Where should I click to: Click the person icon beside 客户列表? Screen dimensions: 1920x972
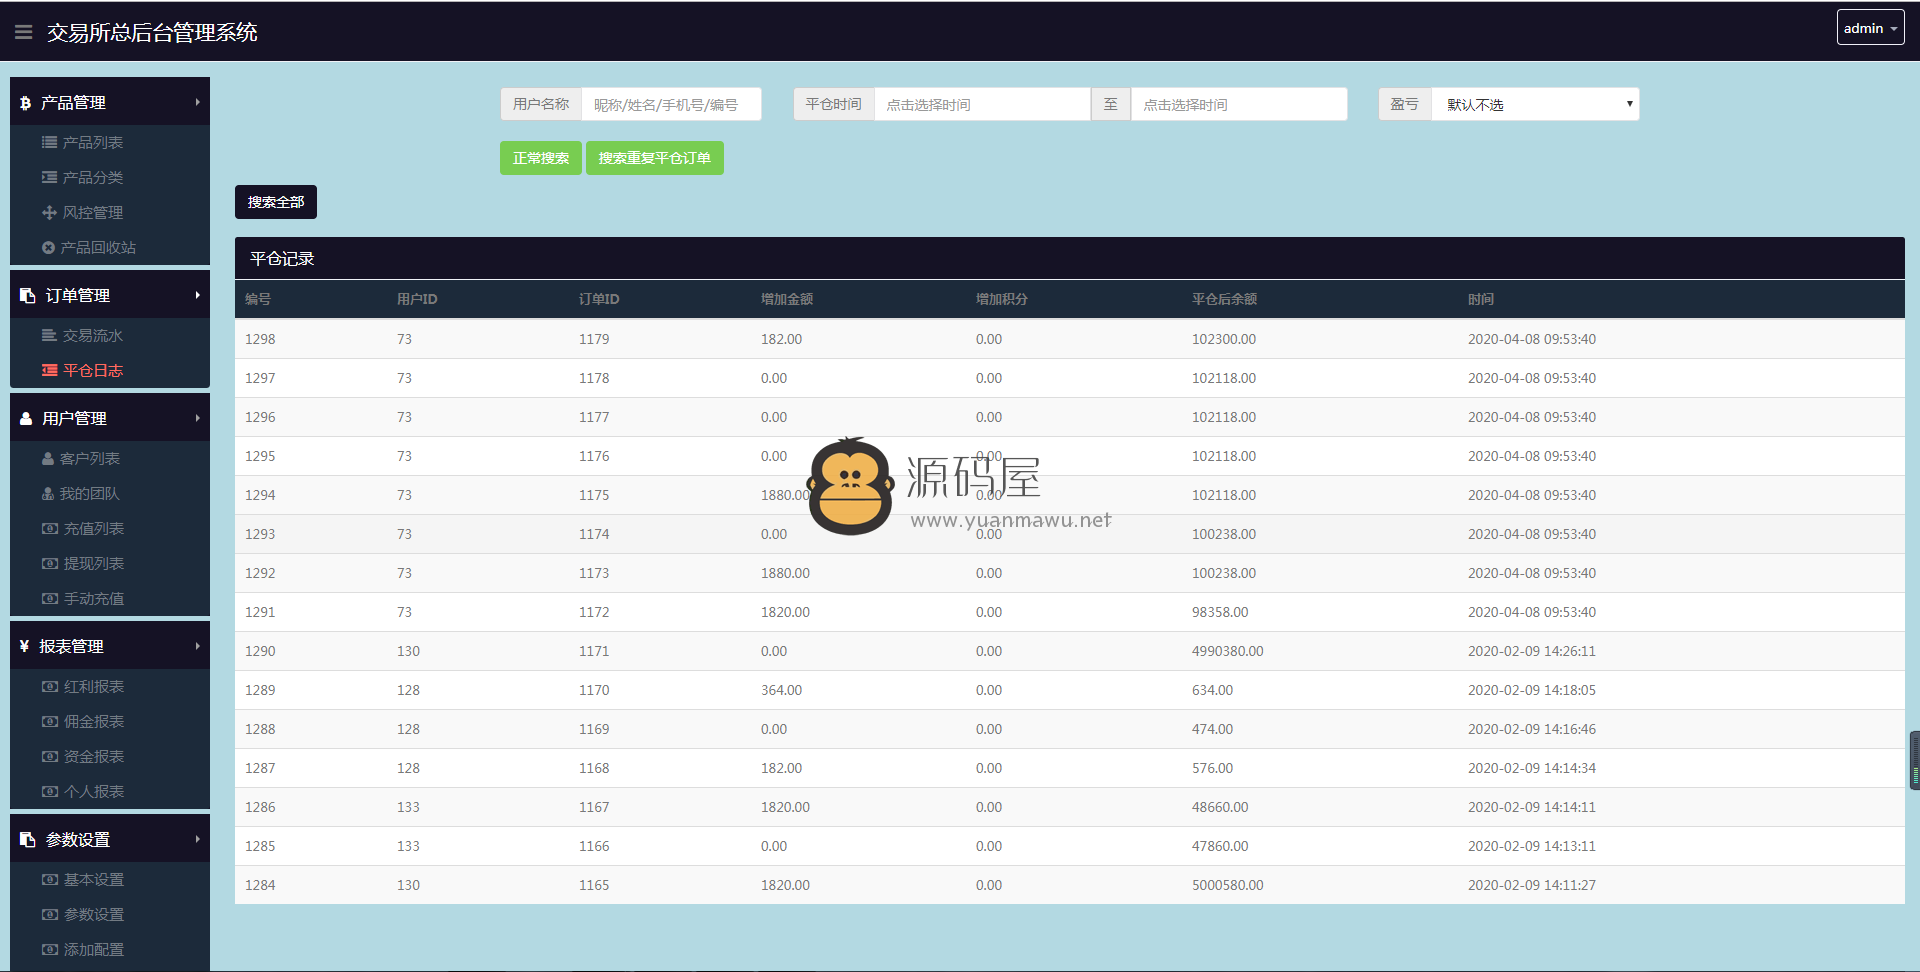coord(48,458)
